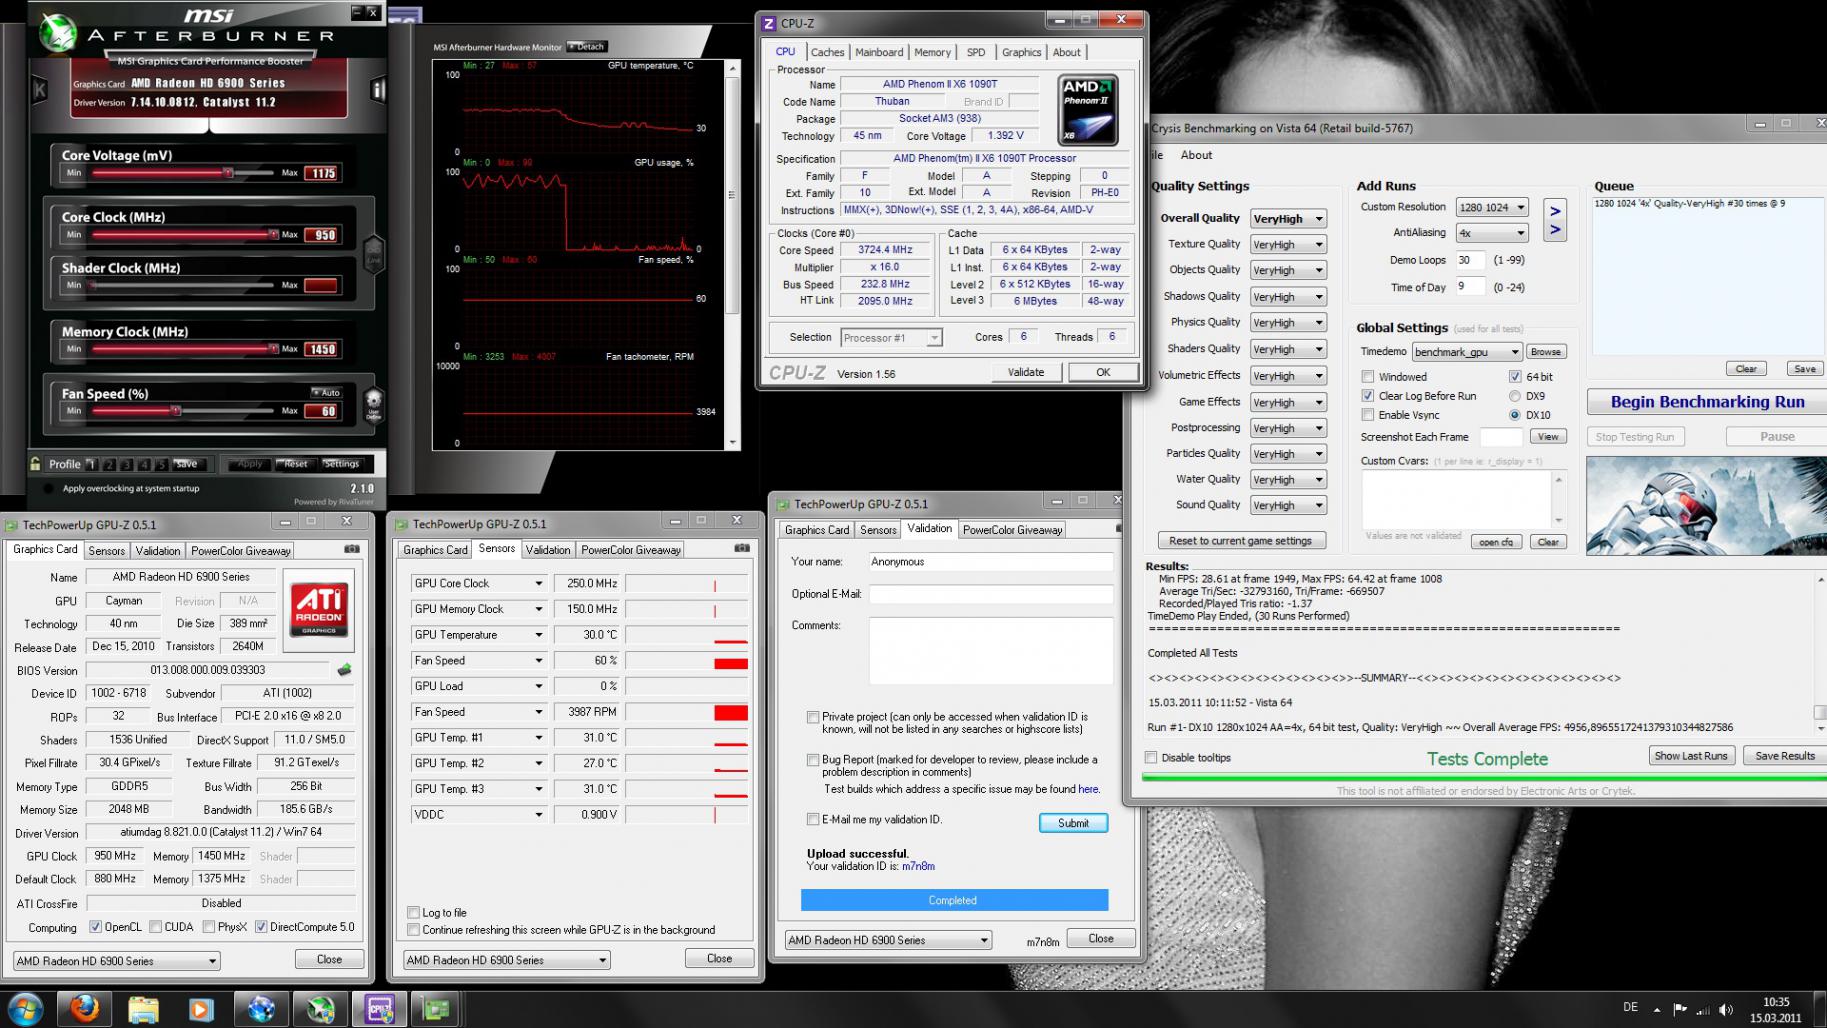Screen dimensions: 1827x1028
Task: Click the Demo Loops input field
Action: (1470, 260)
